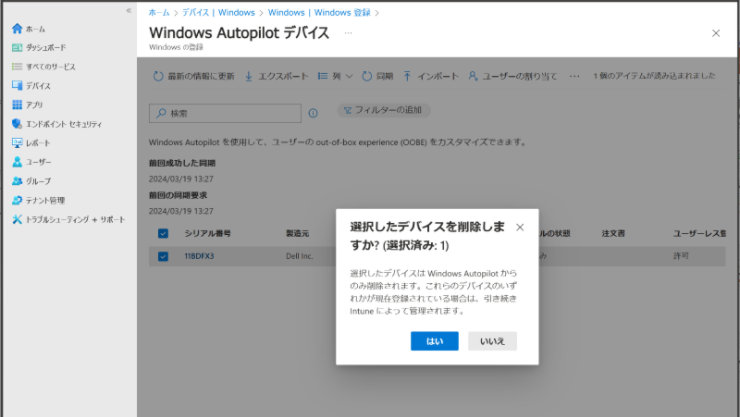Open the Home (ホーム) sidebar item
Viewport: 740px width, 417px height.
[x=29, y=29]
